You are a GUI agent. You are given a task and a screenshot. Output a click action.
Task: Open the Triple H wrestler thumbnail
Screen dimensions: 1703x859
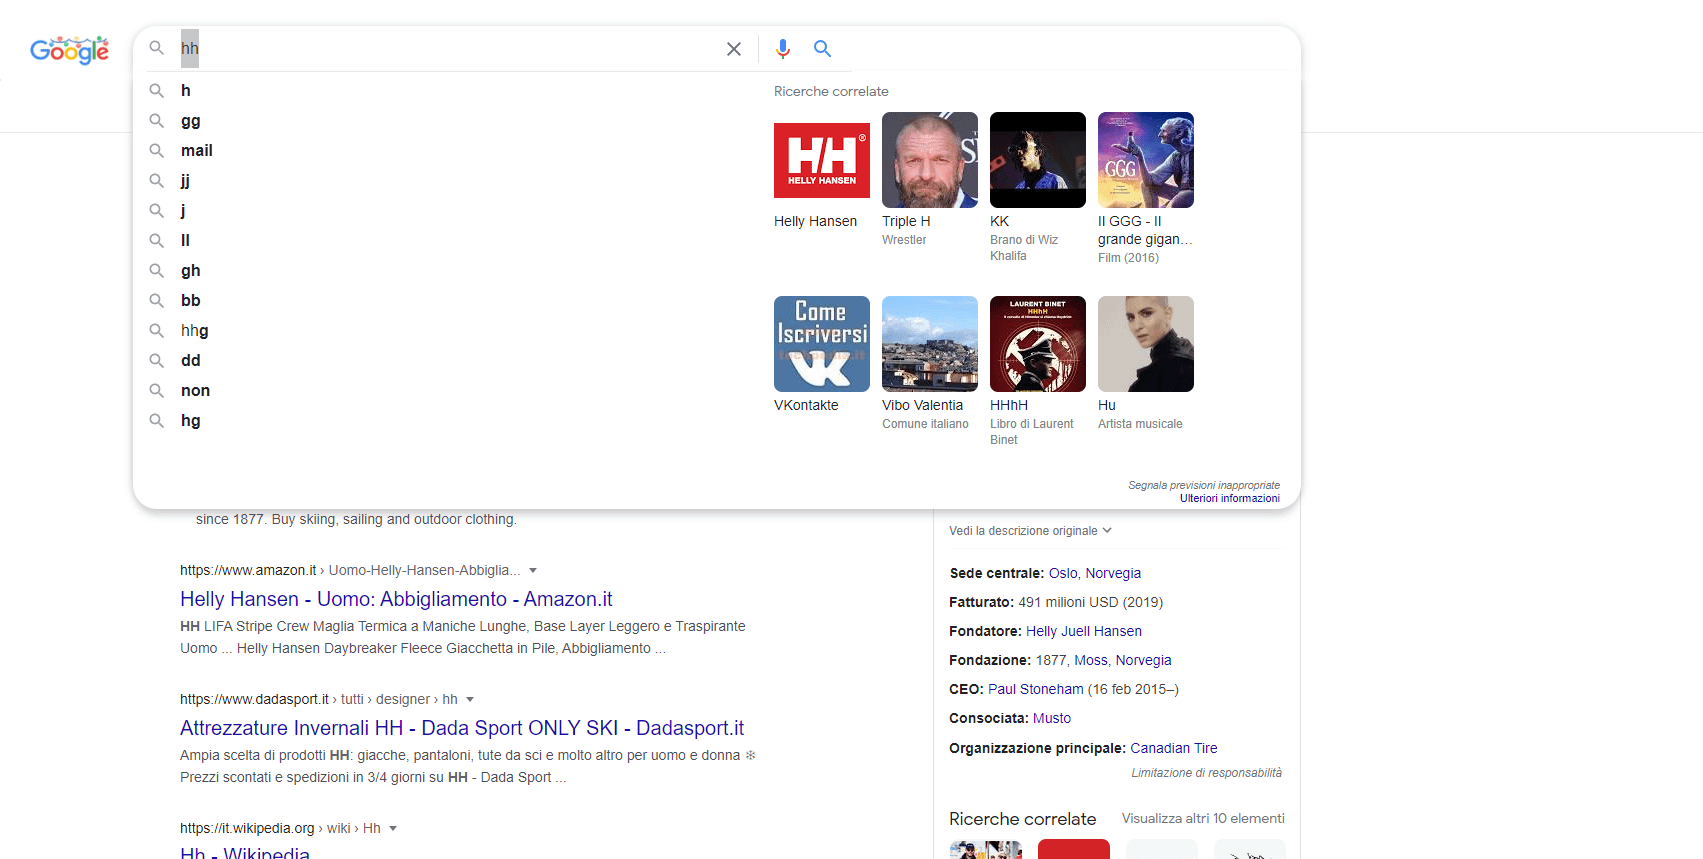point(930,160)
